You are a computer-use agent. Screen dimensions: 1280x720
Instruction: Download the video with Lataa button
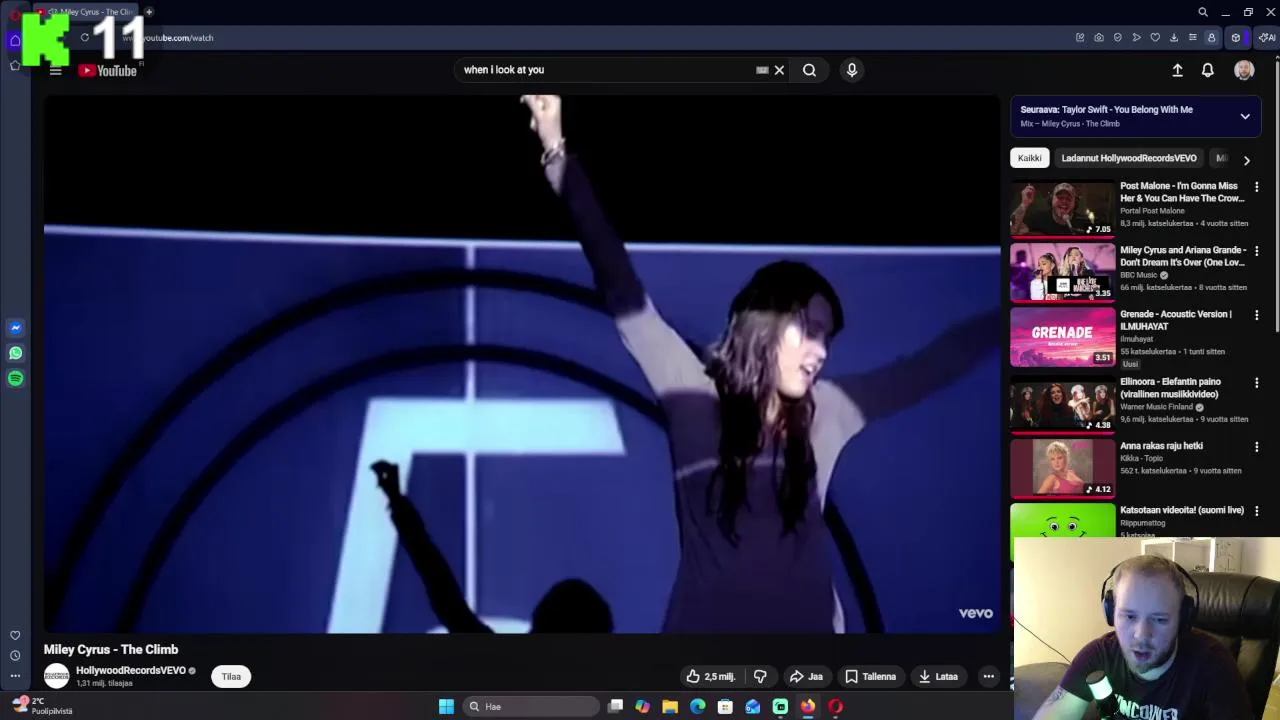click(938, 677)
